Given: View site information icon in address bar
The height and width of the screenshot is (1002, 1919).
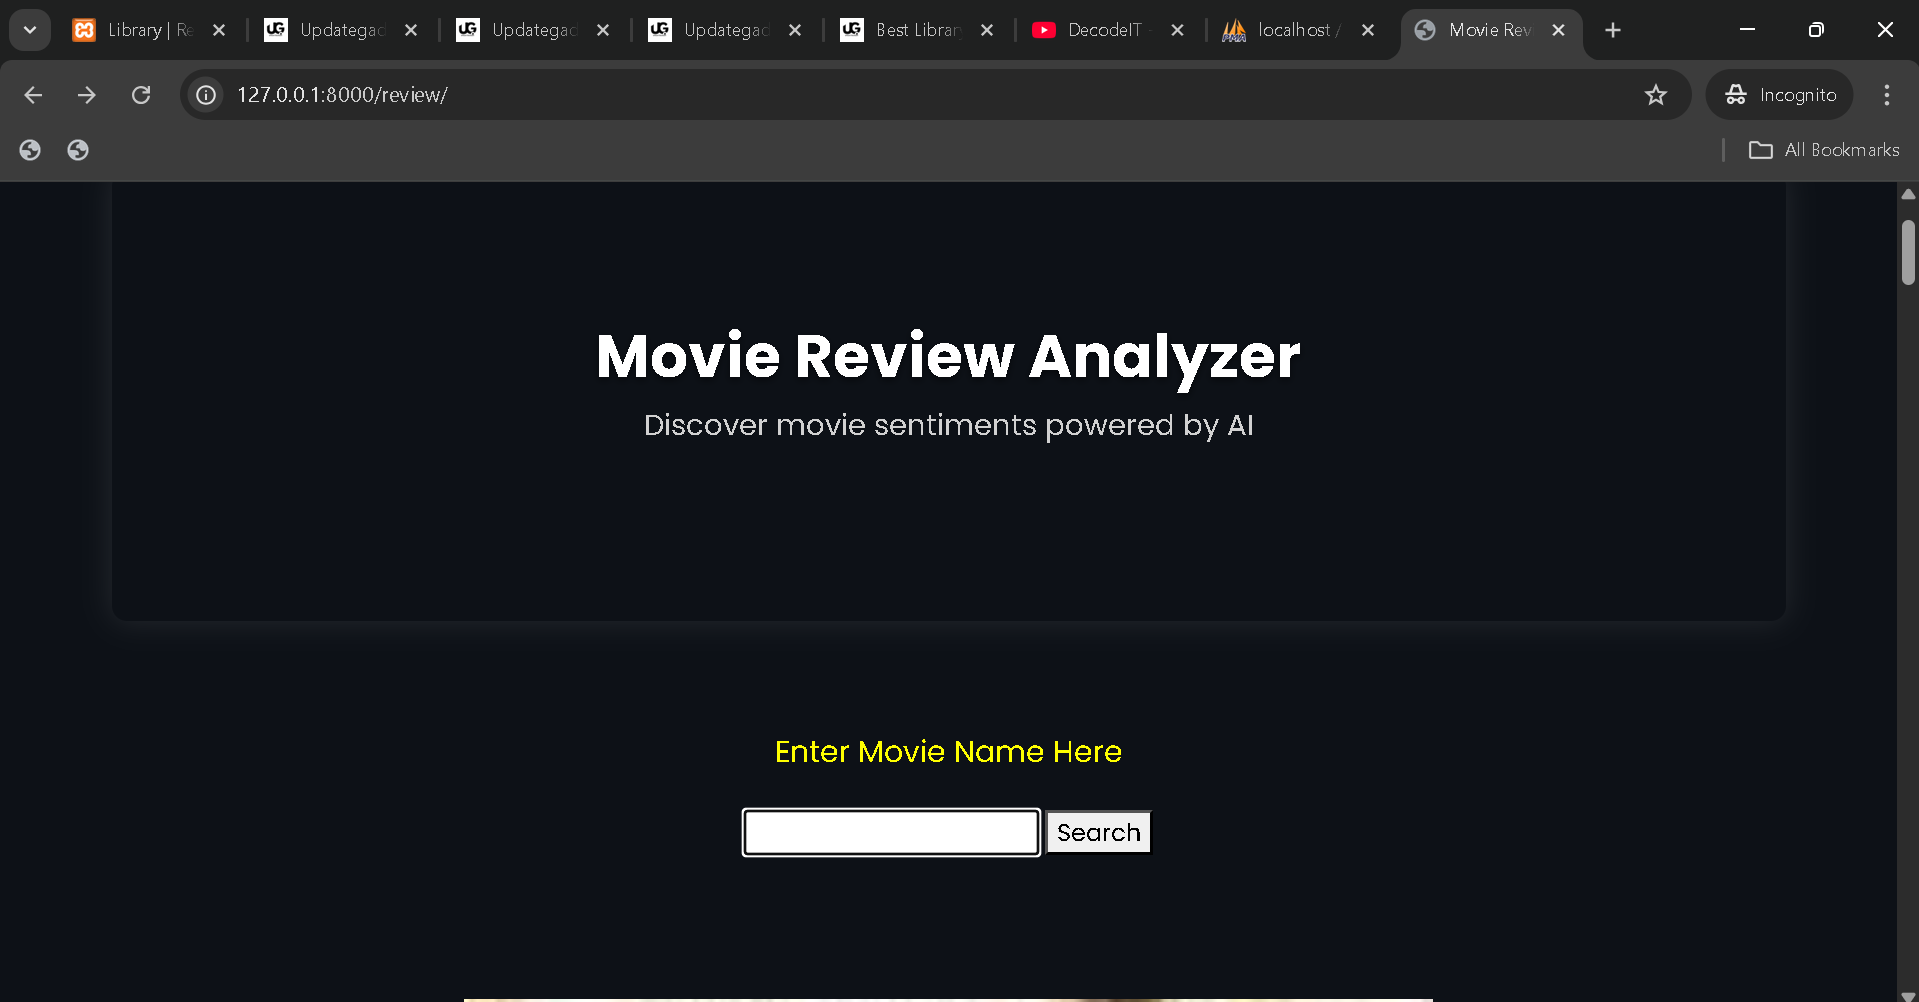Looking at the screenshot, I should pos(206,95).
